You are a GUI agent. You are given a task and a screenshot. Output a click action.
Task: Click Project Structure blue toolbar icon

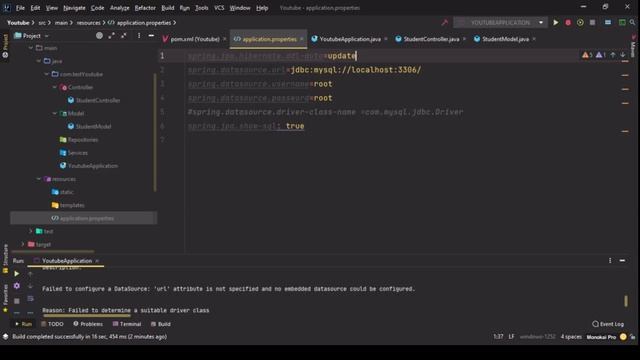pos(608,22)
